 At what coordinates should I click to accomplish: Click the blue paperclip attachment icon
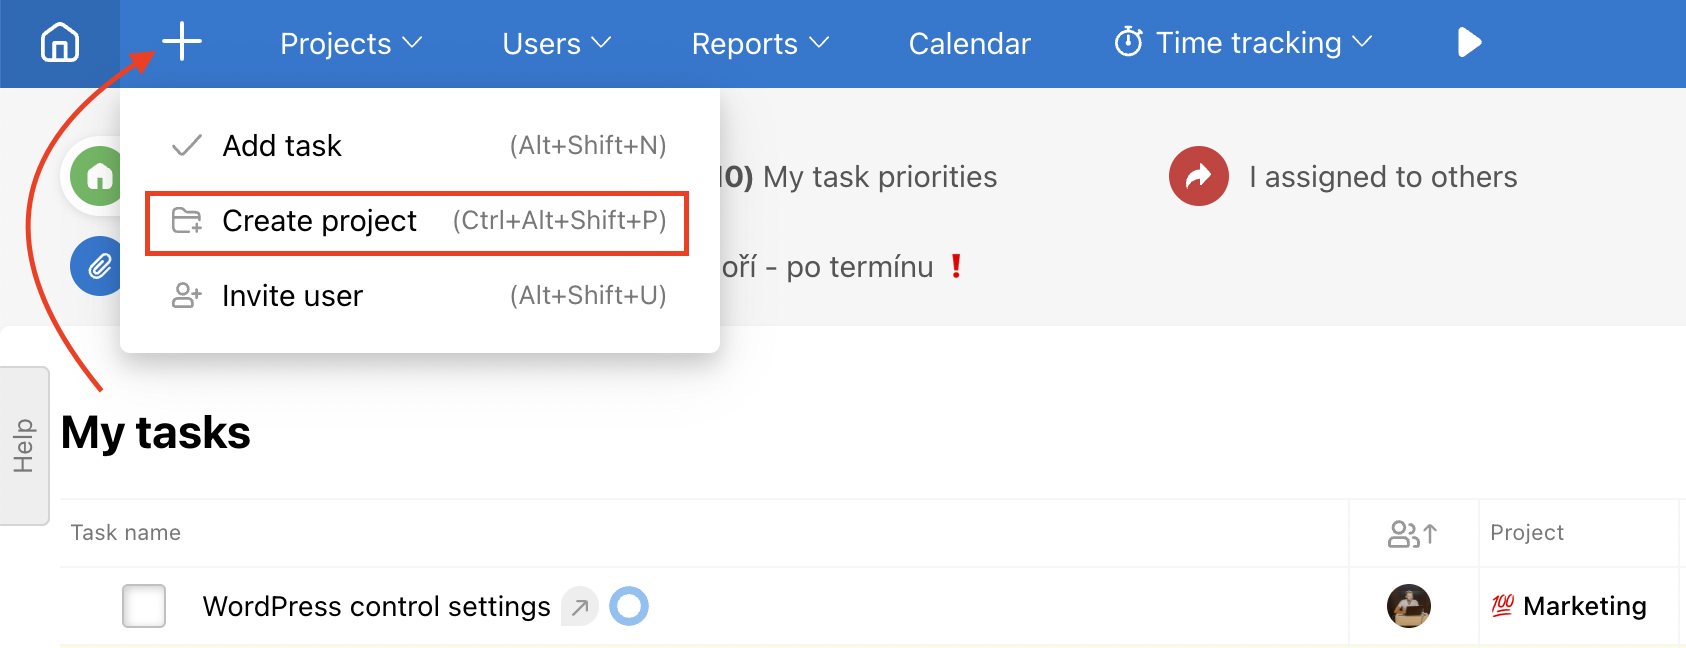coord(98,266)
